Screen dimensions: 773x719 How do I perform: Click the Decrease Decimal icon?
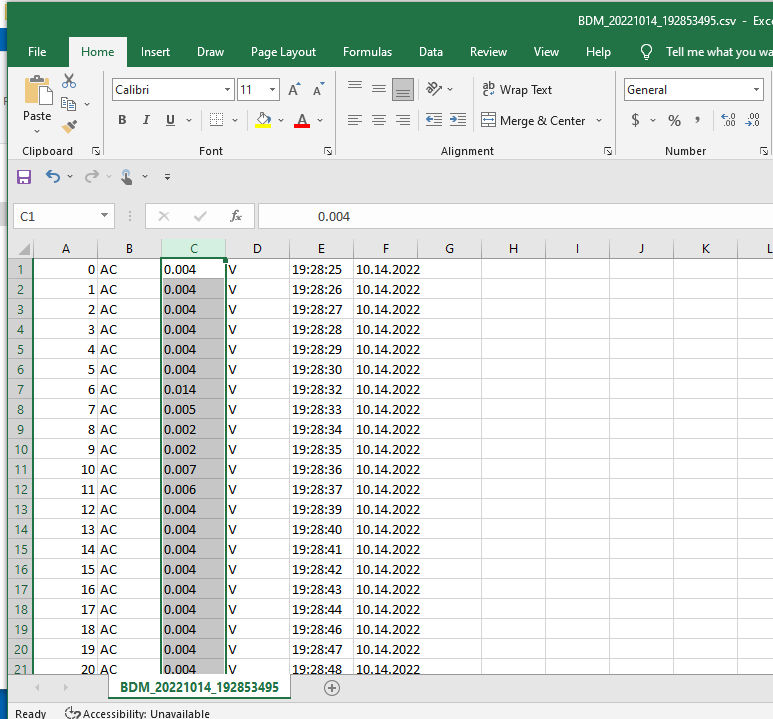[x=752, y=120]
